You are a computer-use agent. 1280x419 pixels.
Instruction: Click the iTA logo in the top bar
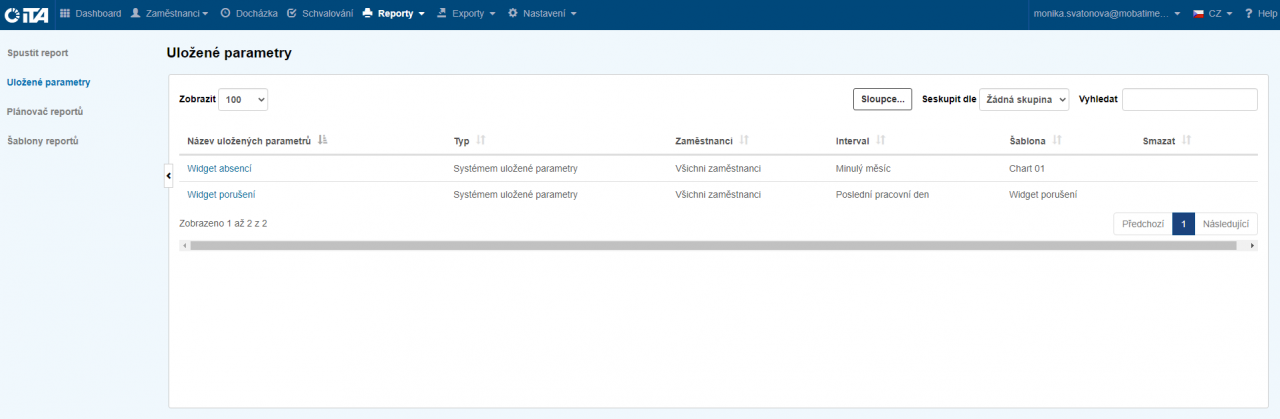tap(28, 14)
